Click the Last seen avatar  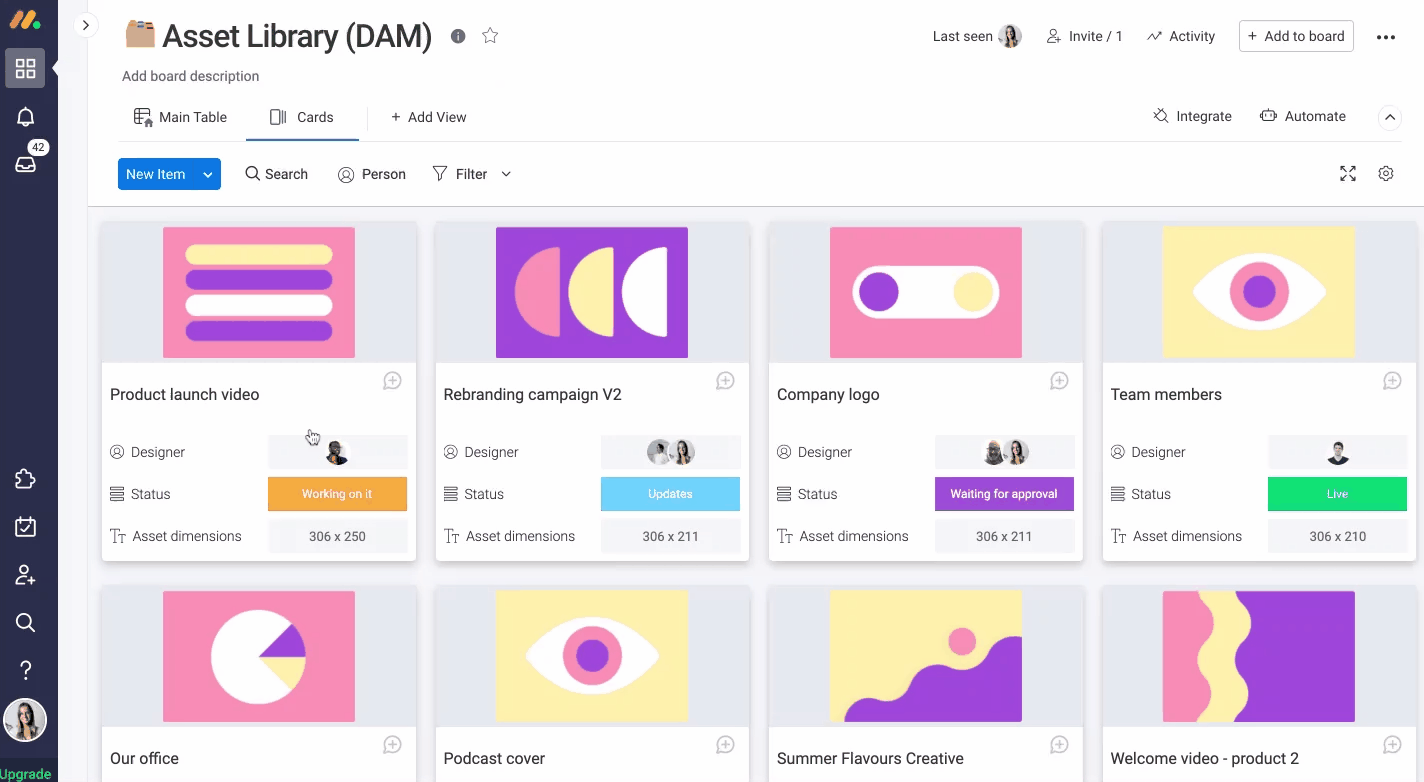coord(1010,36)
